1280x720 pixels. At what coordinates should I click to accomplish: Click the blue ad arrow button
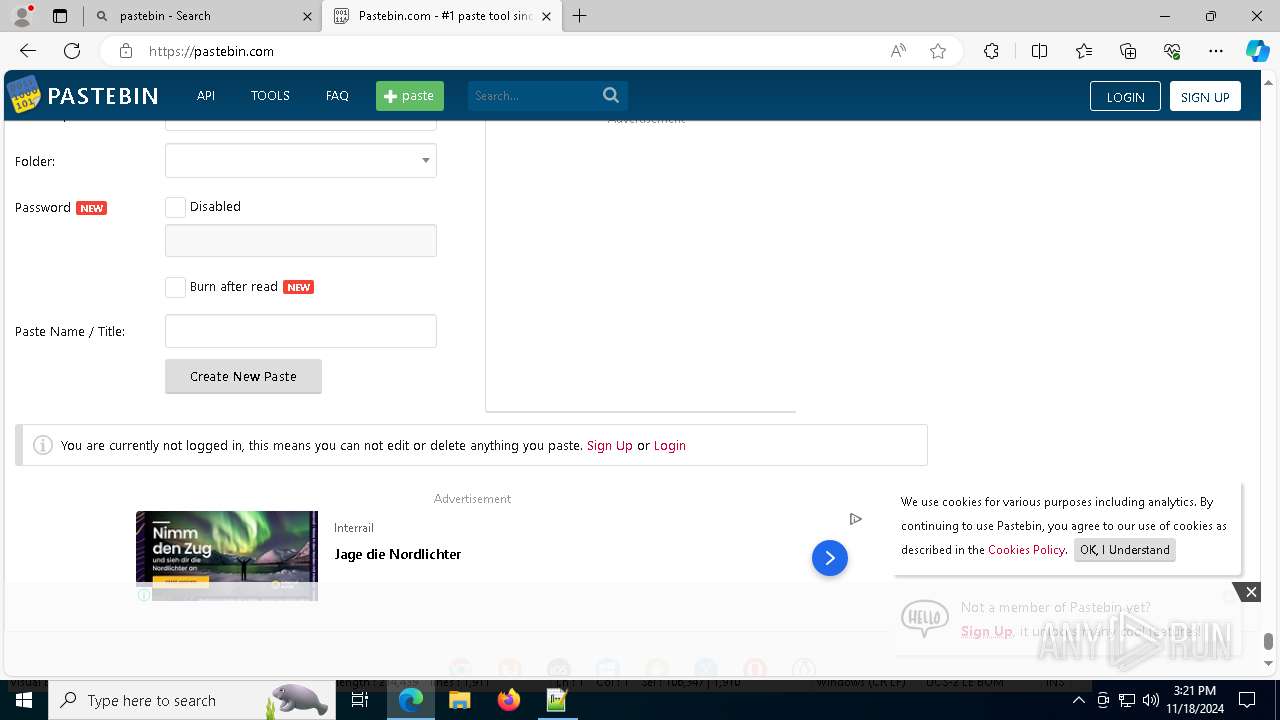830,558
